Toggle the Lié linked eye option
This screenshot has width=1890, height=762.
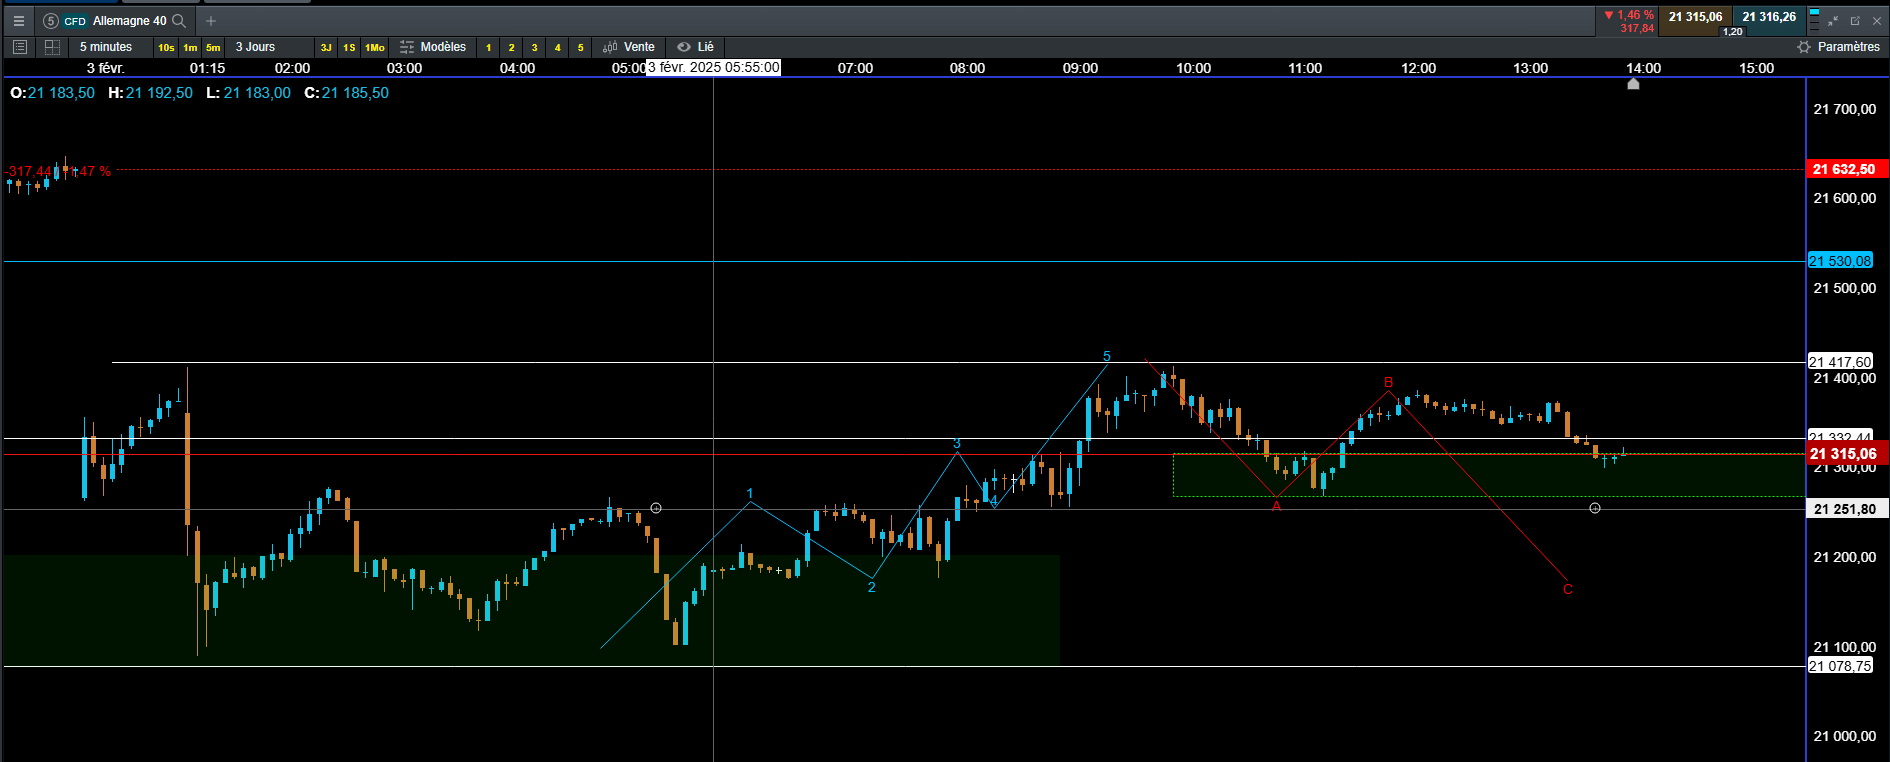pos(695,47)
